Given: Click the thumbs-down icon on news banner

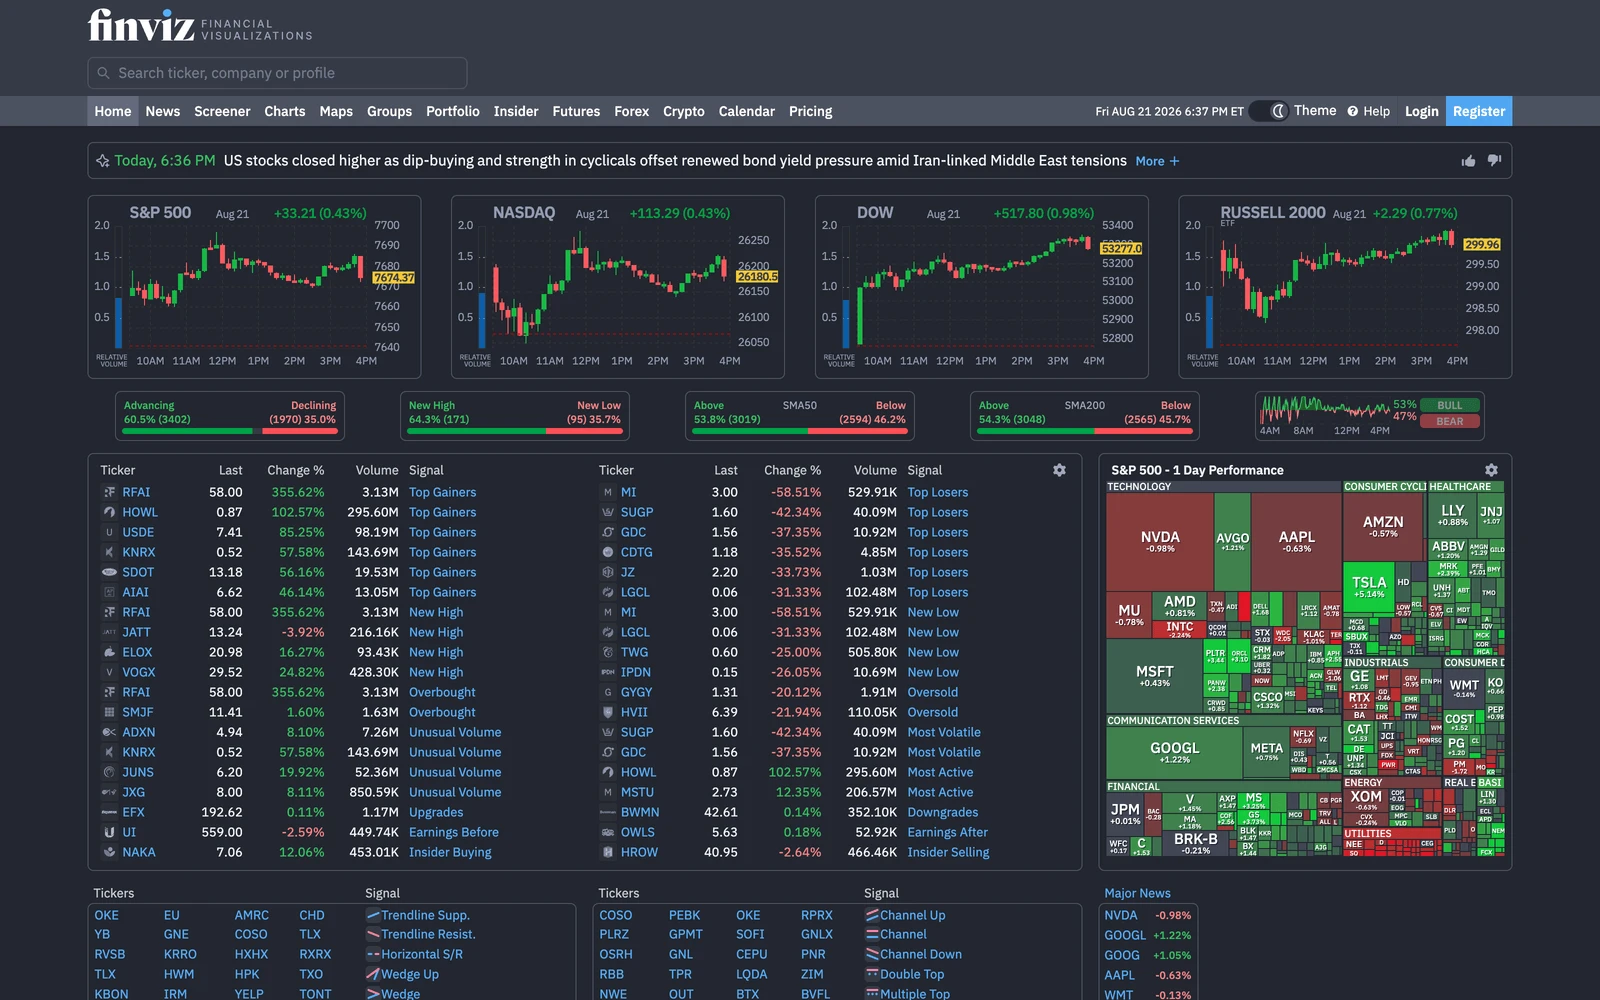Looking at the screenshot, I should (1494, 161).
